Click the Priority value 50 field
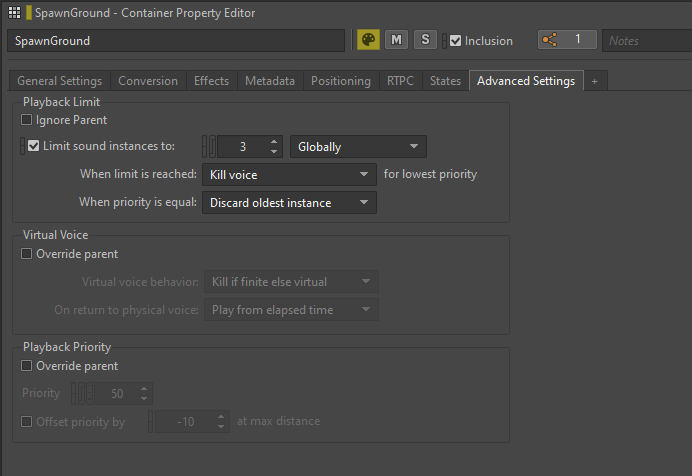692x476 pixels. pyautogui.click(x=117, y=394)
